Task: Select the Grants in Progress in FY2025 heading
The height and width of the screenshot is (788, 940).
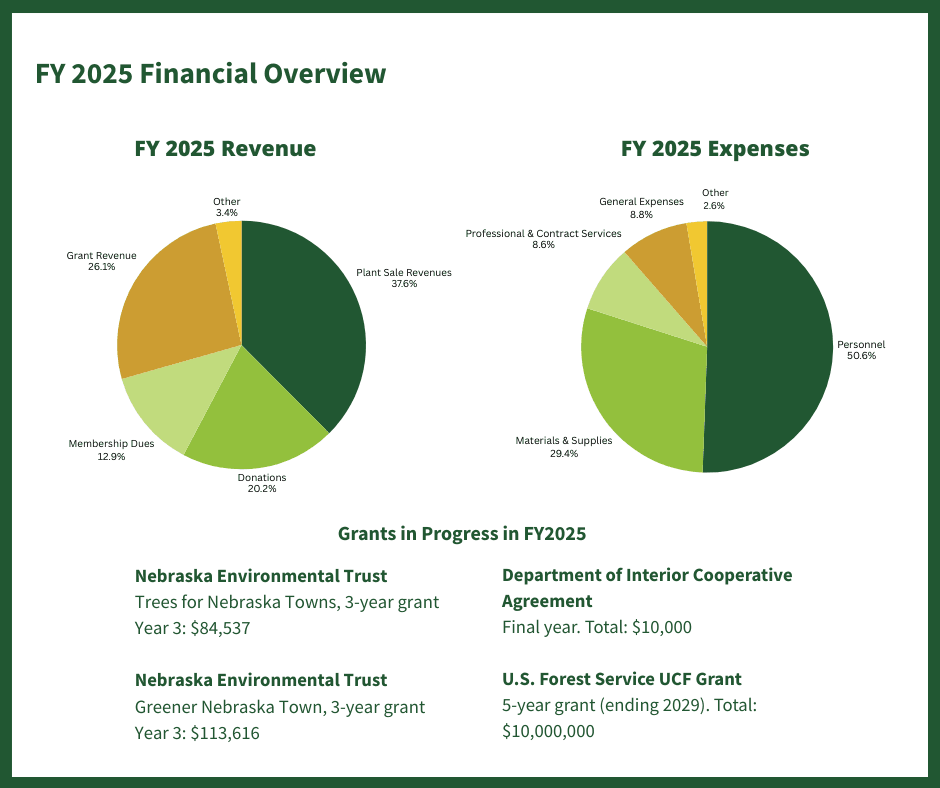Action: pos(463,533)
